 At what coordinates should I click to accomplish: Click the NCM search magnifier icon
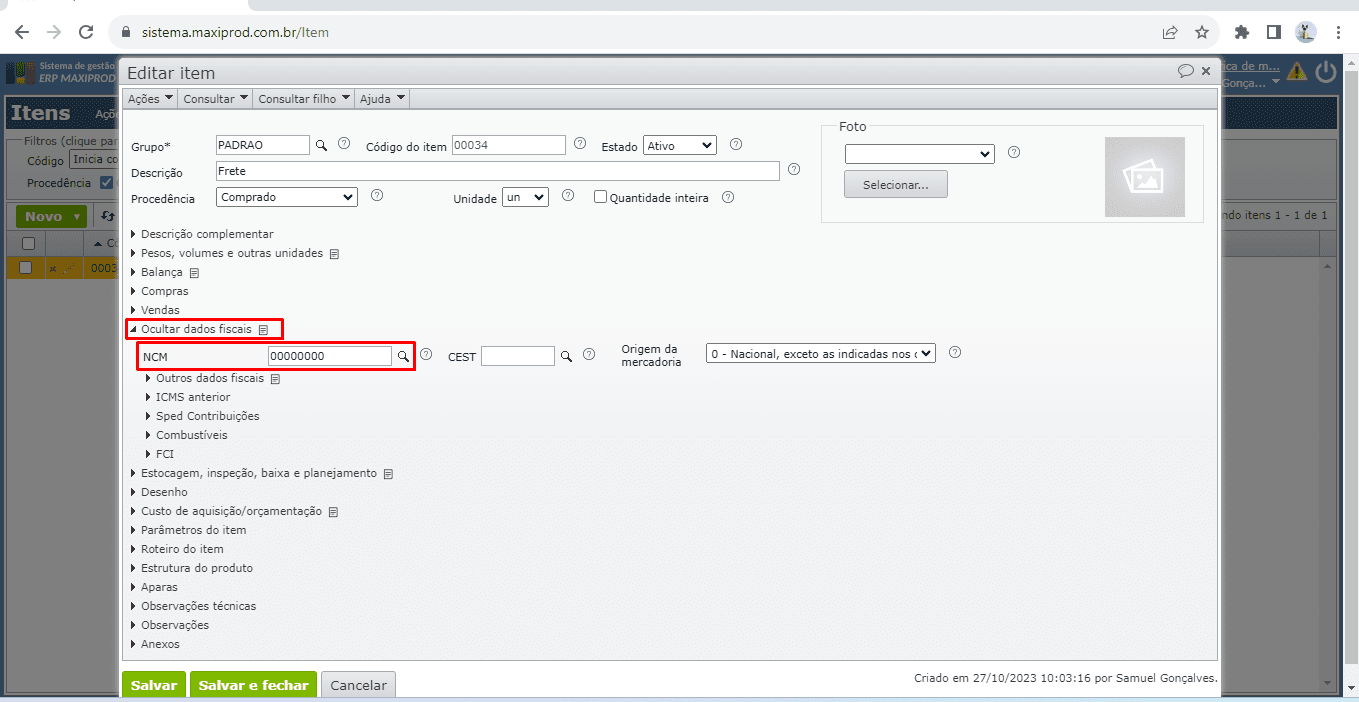click(x=404, y=355)
